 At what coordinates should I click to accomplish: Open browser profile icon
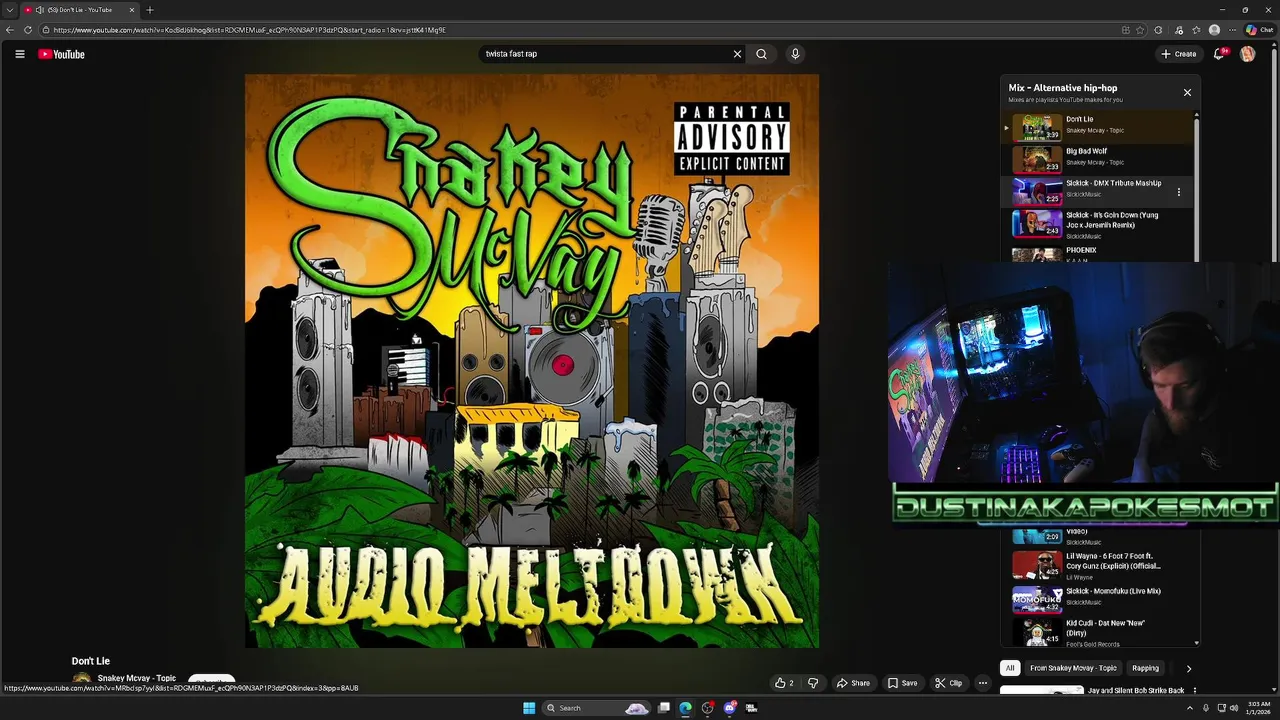[x=1214, y=30]
